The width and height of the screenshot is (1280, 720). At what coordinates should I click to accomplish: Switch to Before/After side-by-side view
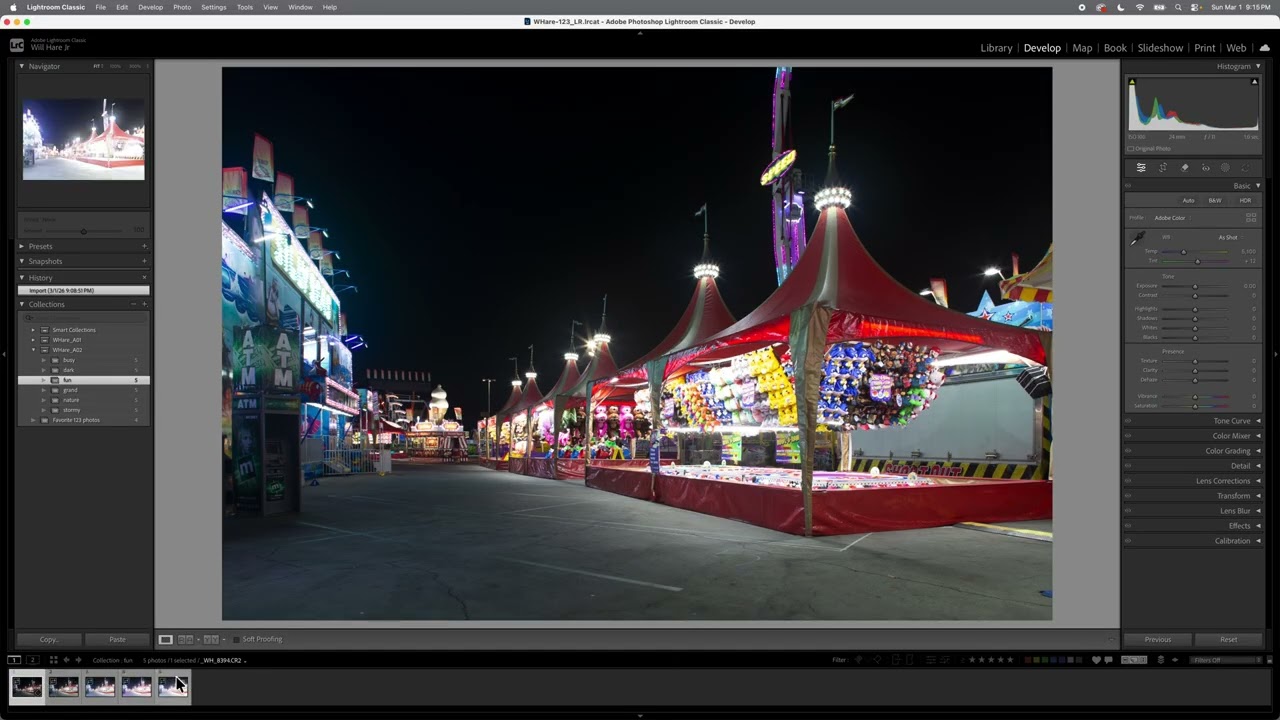[x=186, y=639]
